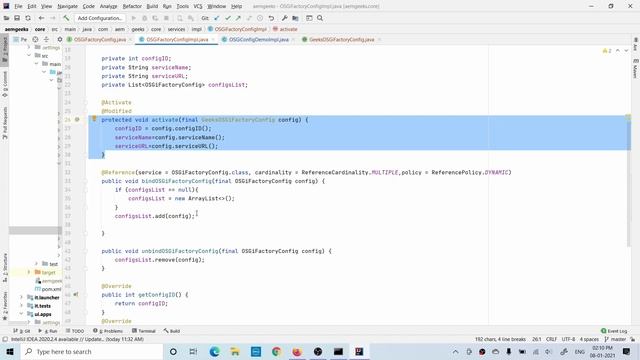Image resolution: width=640 pixels, height=360 pixels.
Task: Click the gutter marker beside the activate method
Action: click(77, 120)
